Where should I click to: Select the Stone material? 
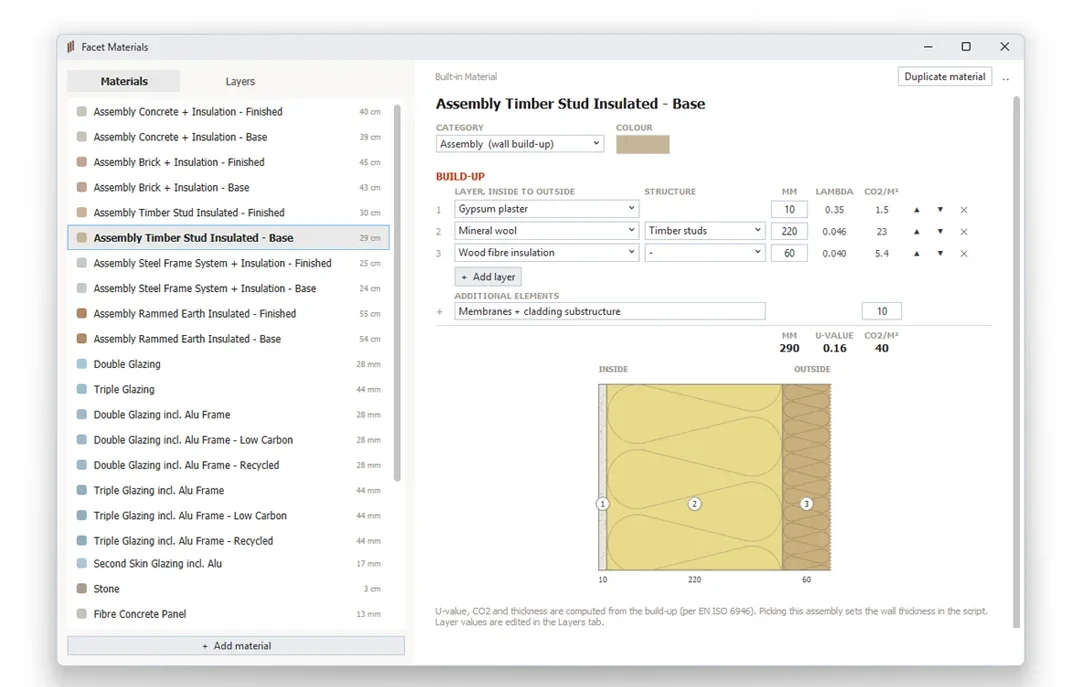pos(229,589)
